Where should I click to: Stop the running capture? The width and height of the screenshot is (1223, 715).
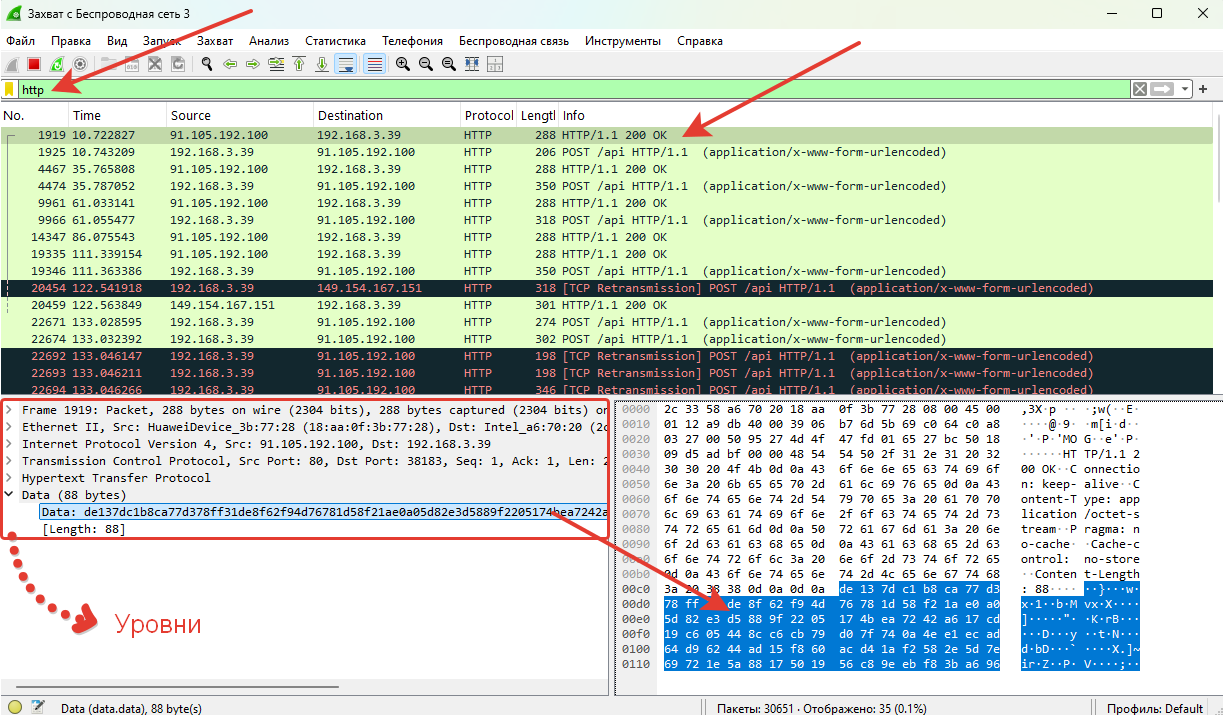coord(34,64)
